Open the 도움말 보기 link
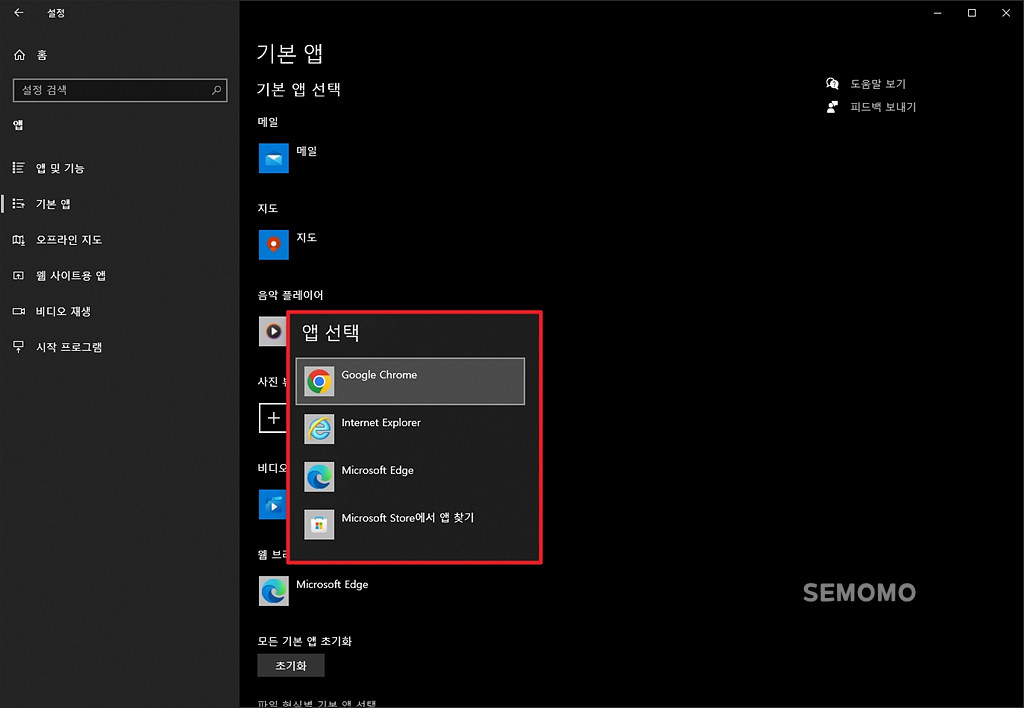 (878, 84)
